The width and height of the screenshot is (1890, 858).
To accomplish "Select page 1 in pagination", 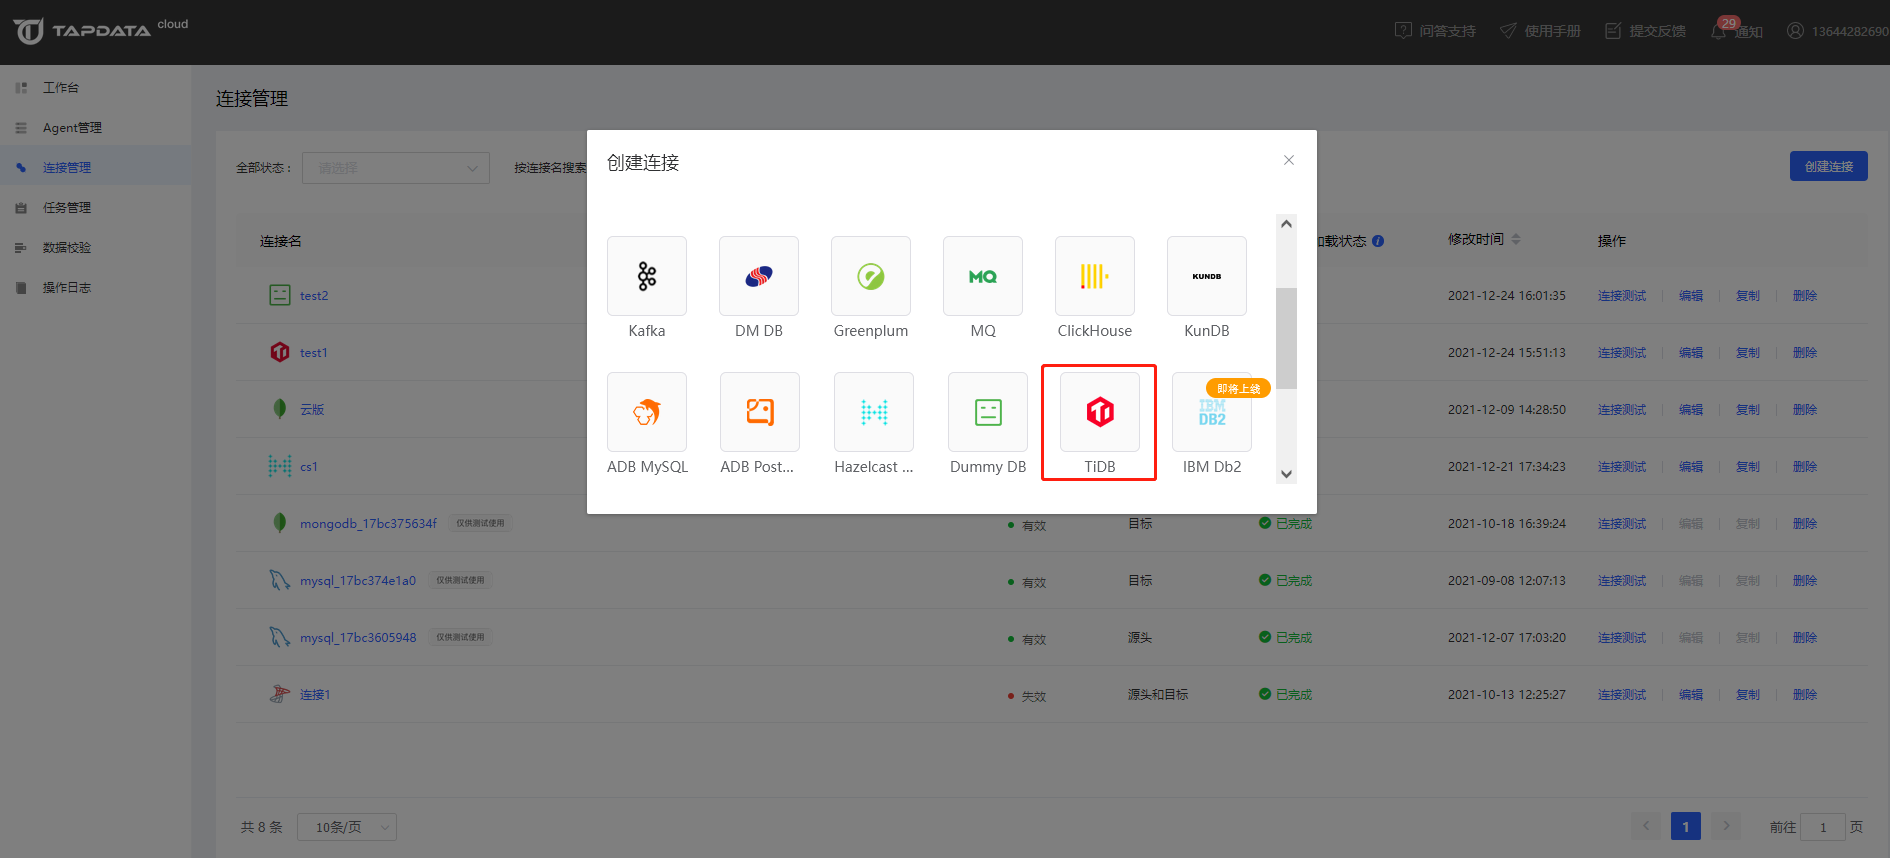I will pos(1686,827).
